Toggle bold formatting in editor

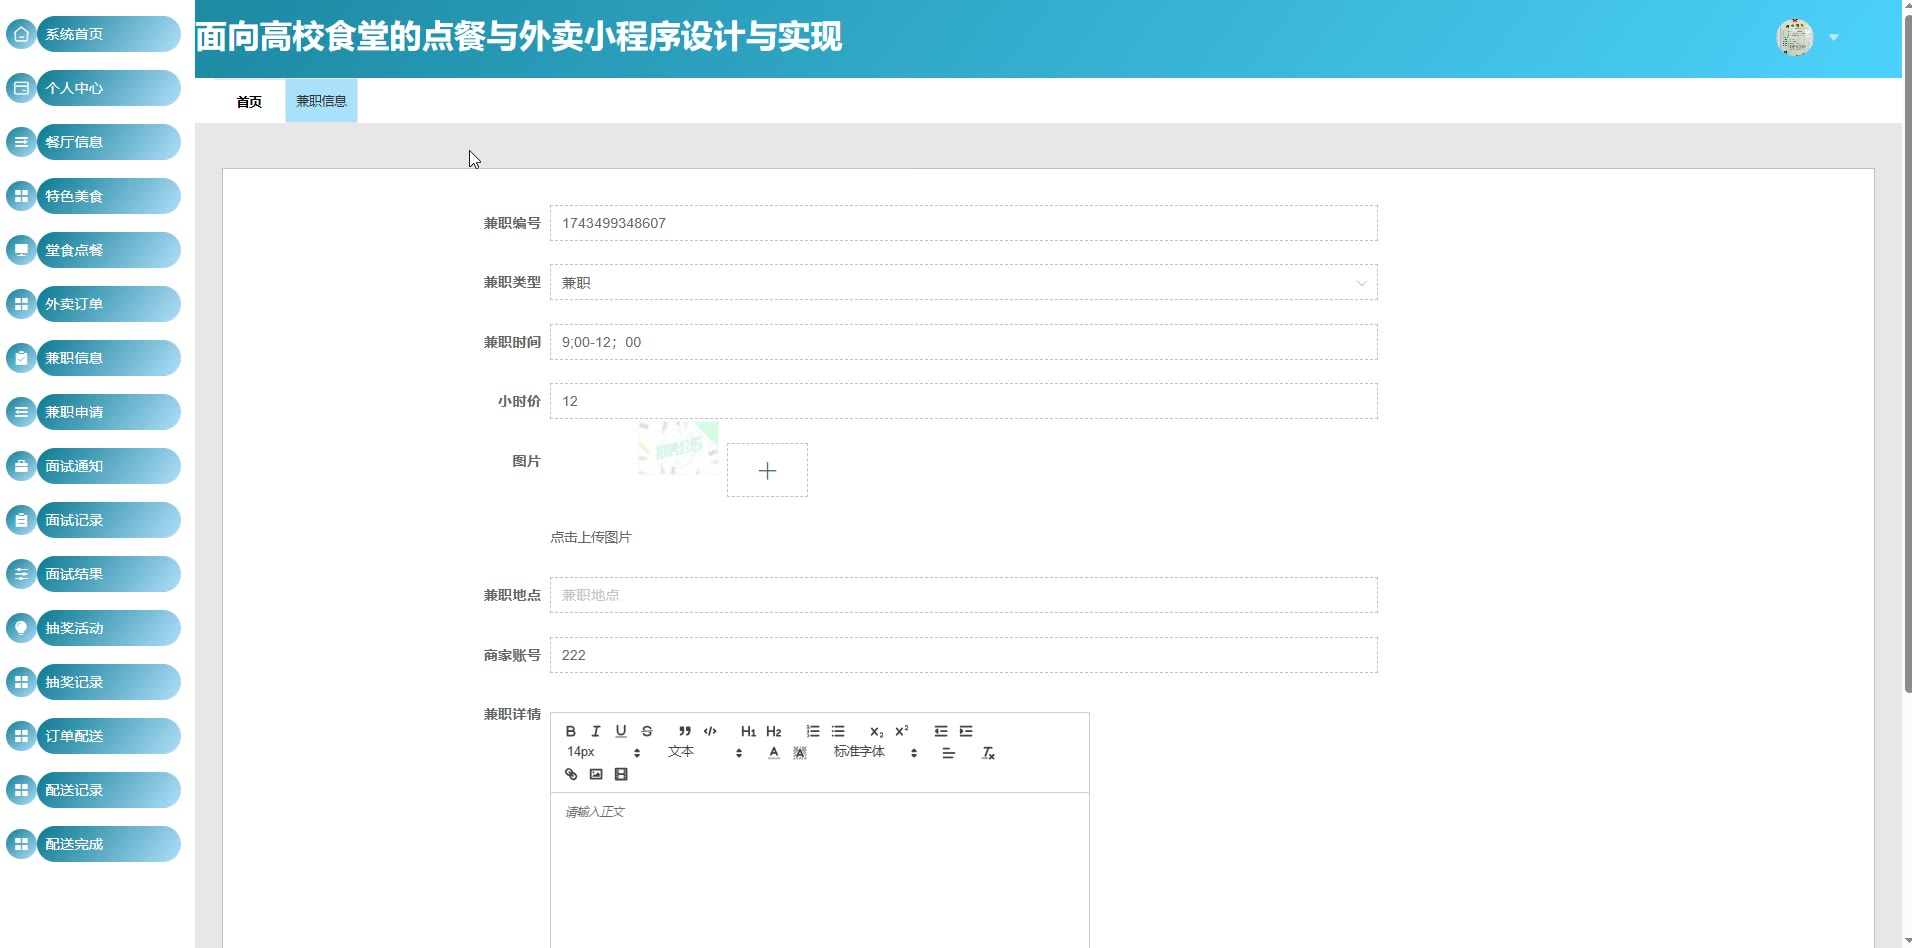[x=571, y=731]
